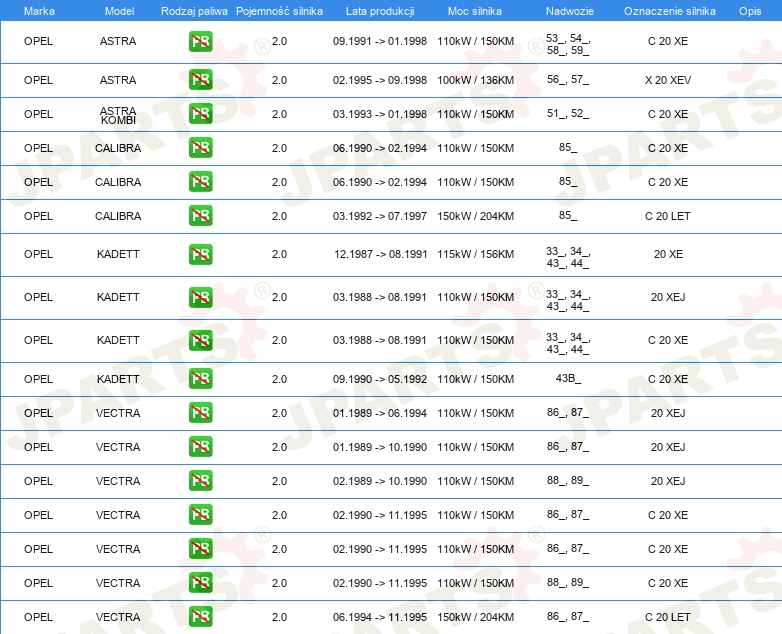Click 20 XEJ in the KADETT row
This screenshot has width=782, height=634.
(x=668, y=297)
